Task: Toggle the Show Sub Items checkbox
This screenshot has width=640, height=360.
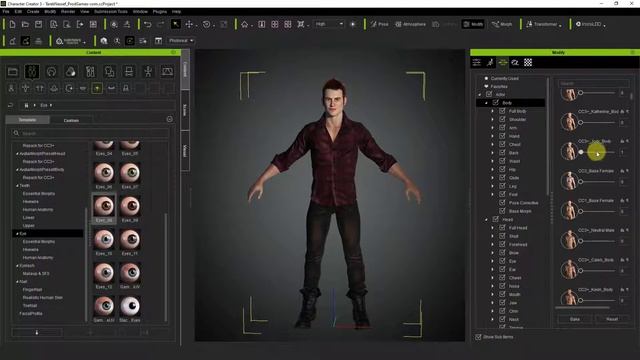Action: coord(478,337)
